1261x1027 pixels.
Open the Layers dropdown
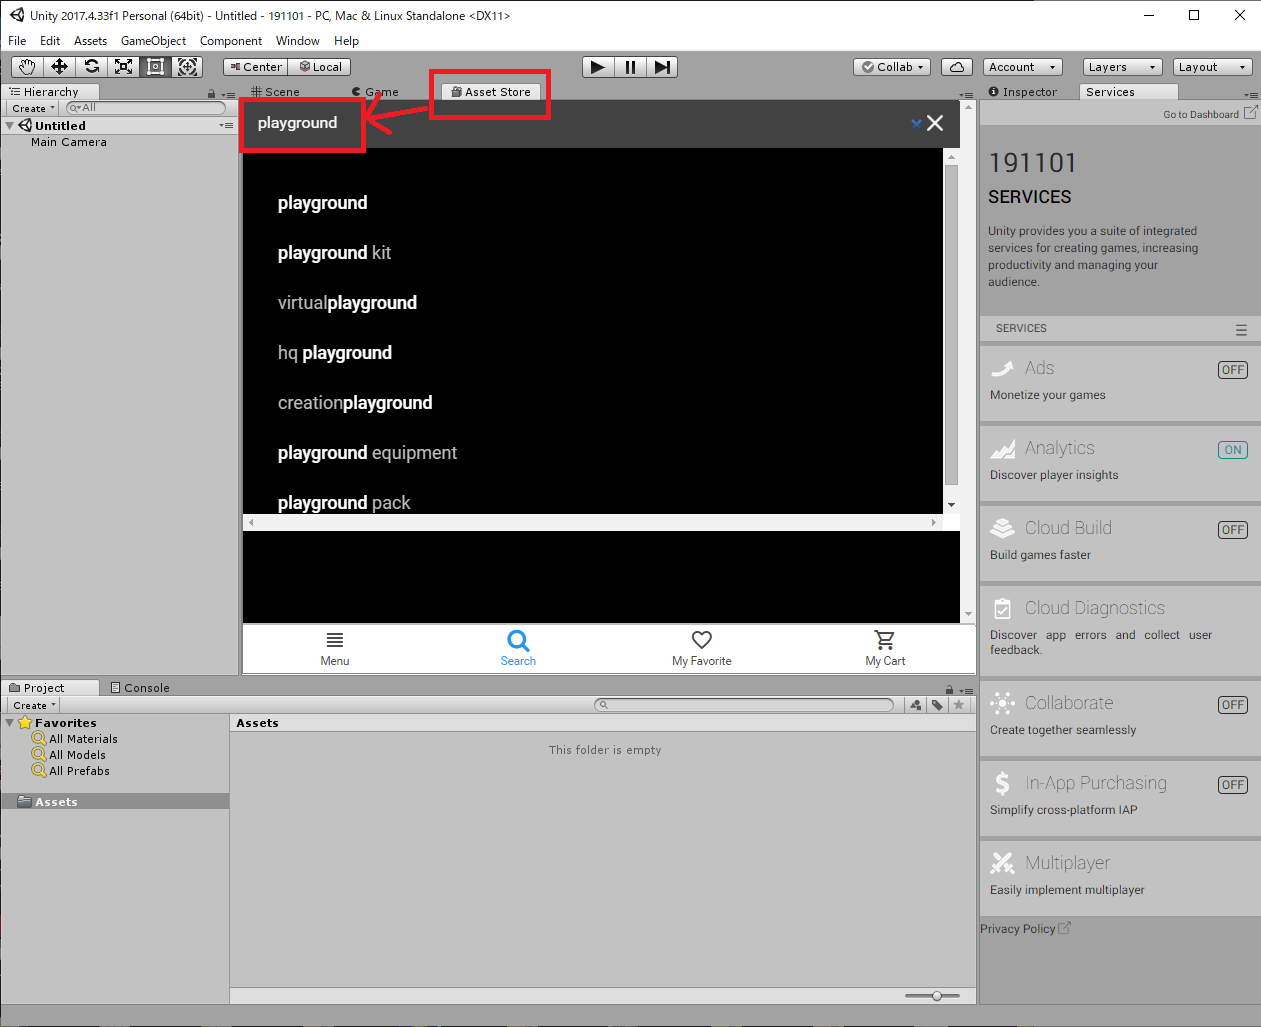tap(1122, 67)
